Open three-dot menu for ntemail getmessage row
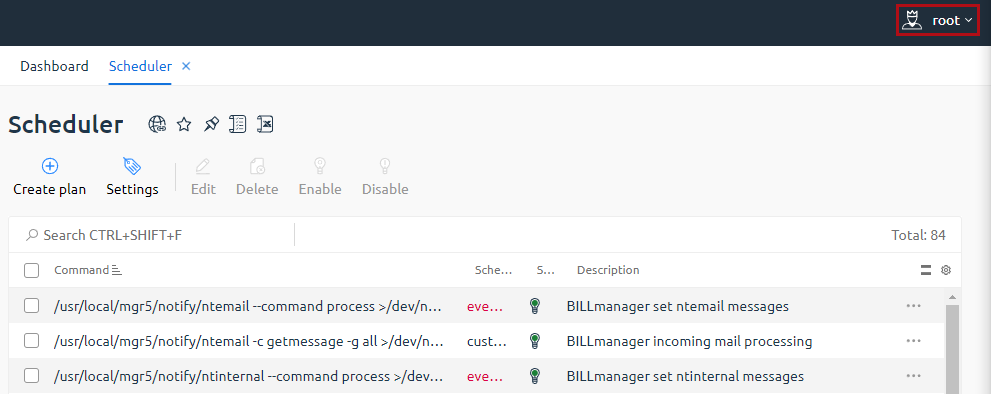Screen dimensions: 991x394 [913, 342]
